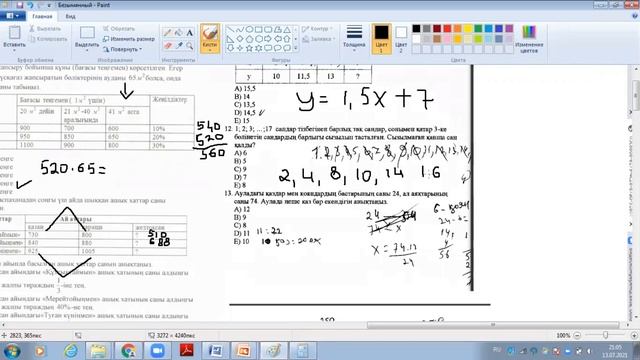Click the Вставить (Paste) clipboard icon

coord(14,33)
